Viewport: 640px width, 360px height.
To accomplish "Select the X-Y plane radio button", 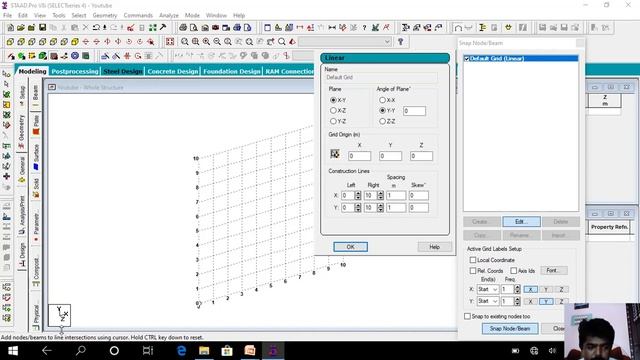I will [333, 100].
